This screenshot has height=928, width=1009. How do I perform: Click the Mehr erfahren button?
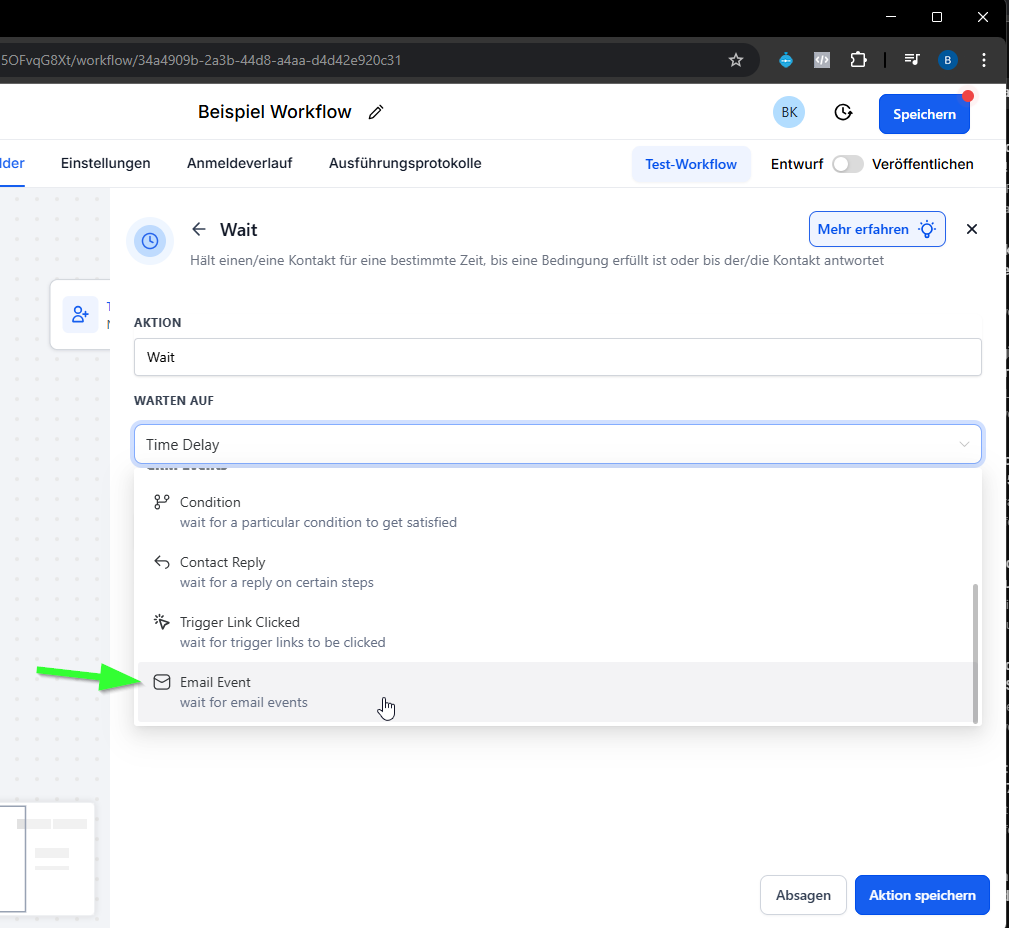(x=877, y=229)
